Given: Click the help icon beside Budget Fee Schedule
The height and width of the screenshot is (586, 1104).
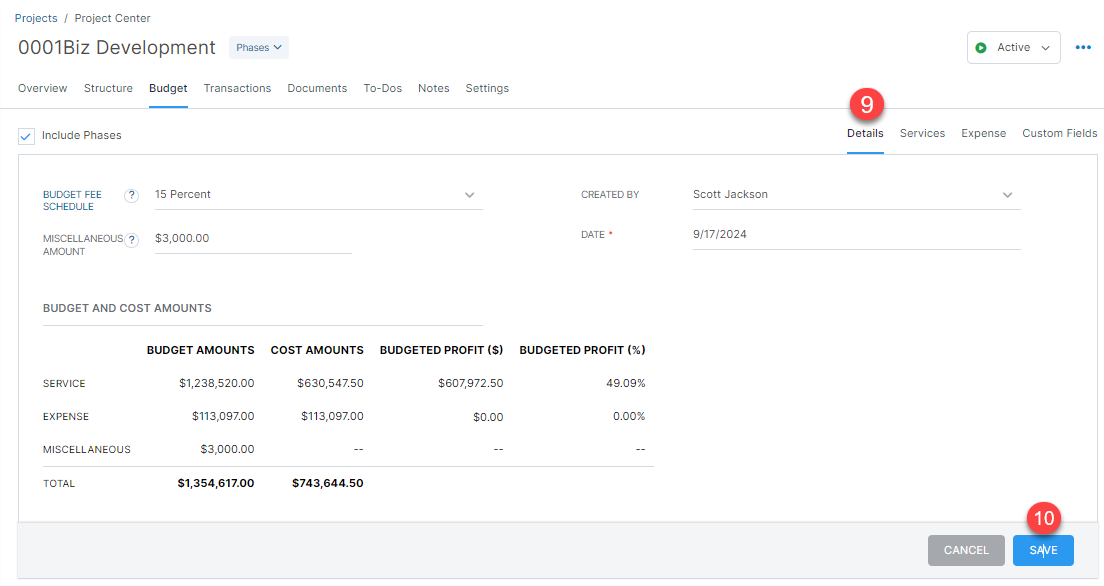Looking at the screenshot, I should (131, 196).
